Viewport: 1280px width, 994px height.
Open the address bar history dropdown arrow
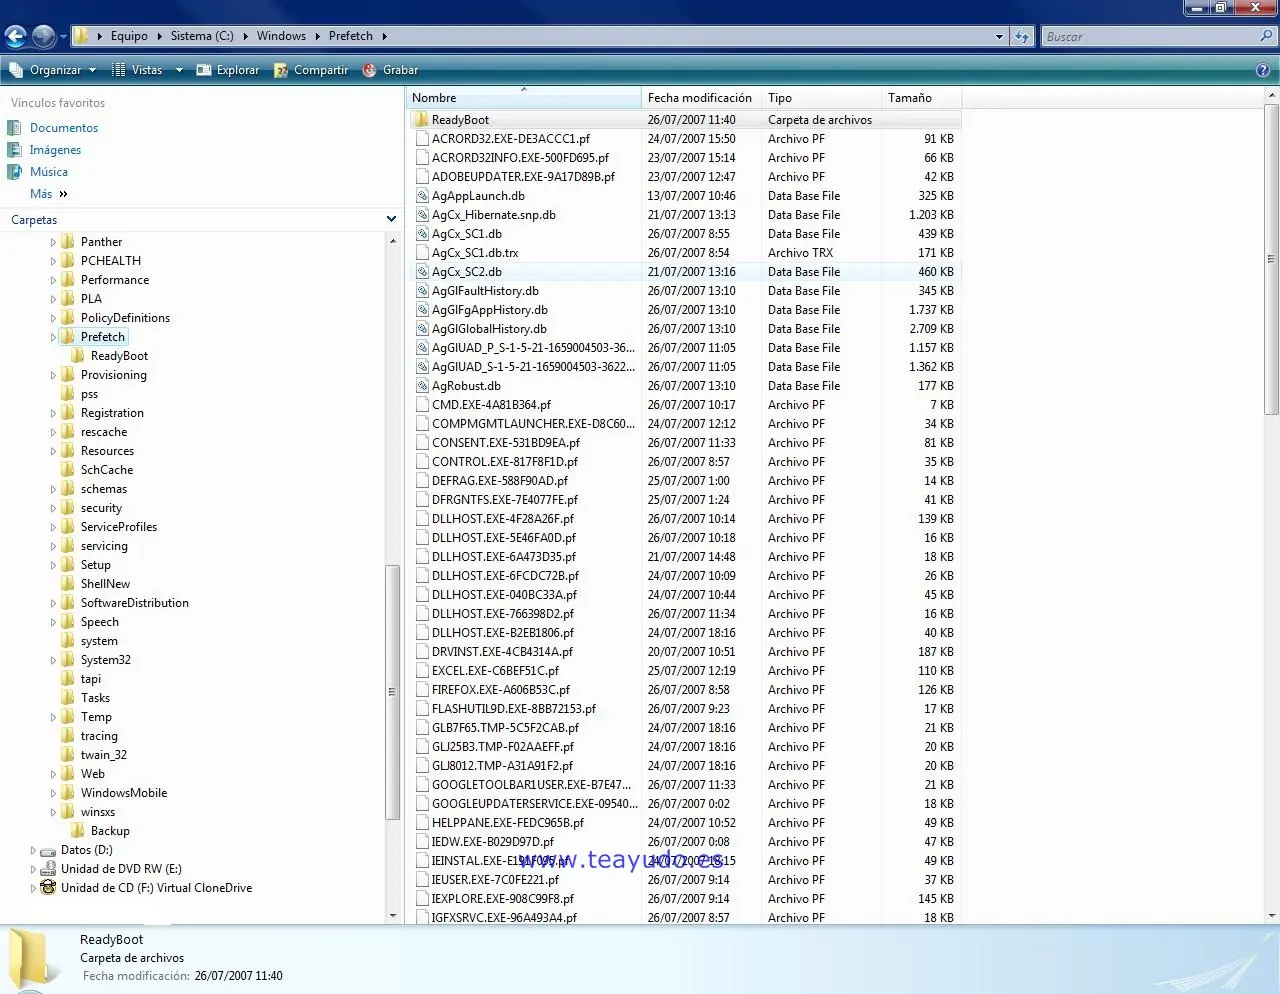(x=998, y=36)
